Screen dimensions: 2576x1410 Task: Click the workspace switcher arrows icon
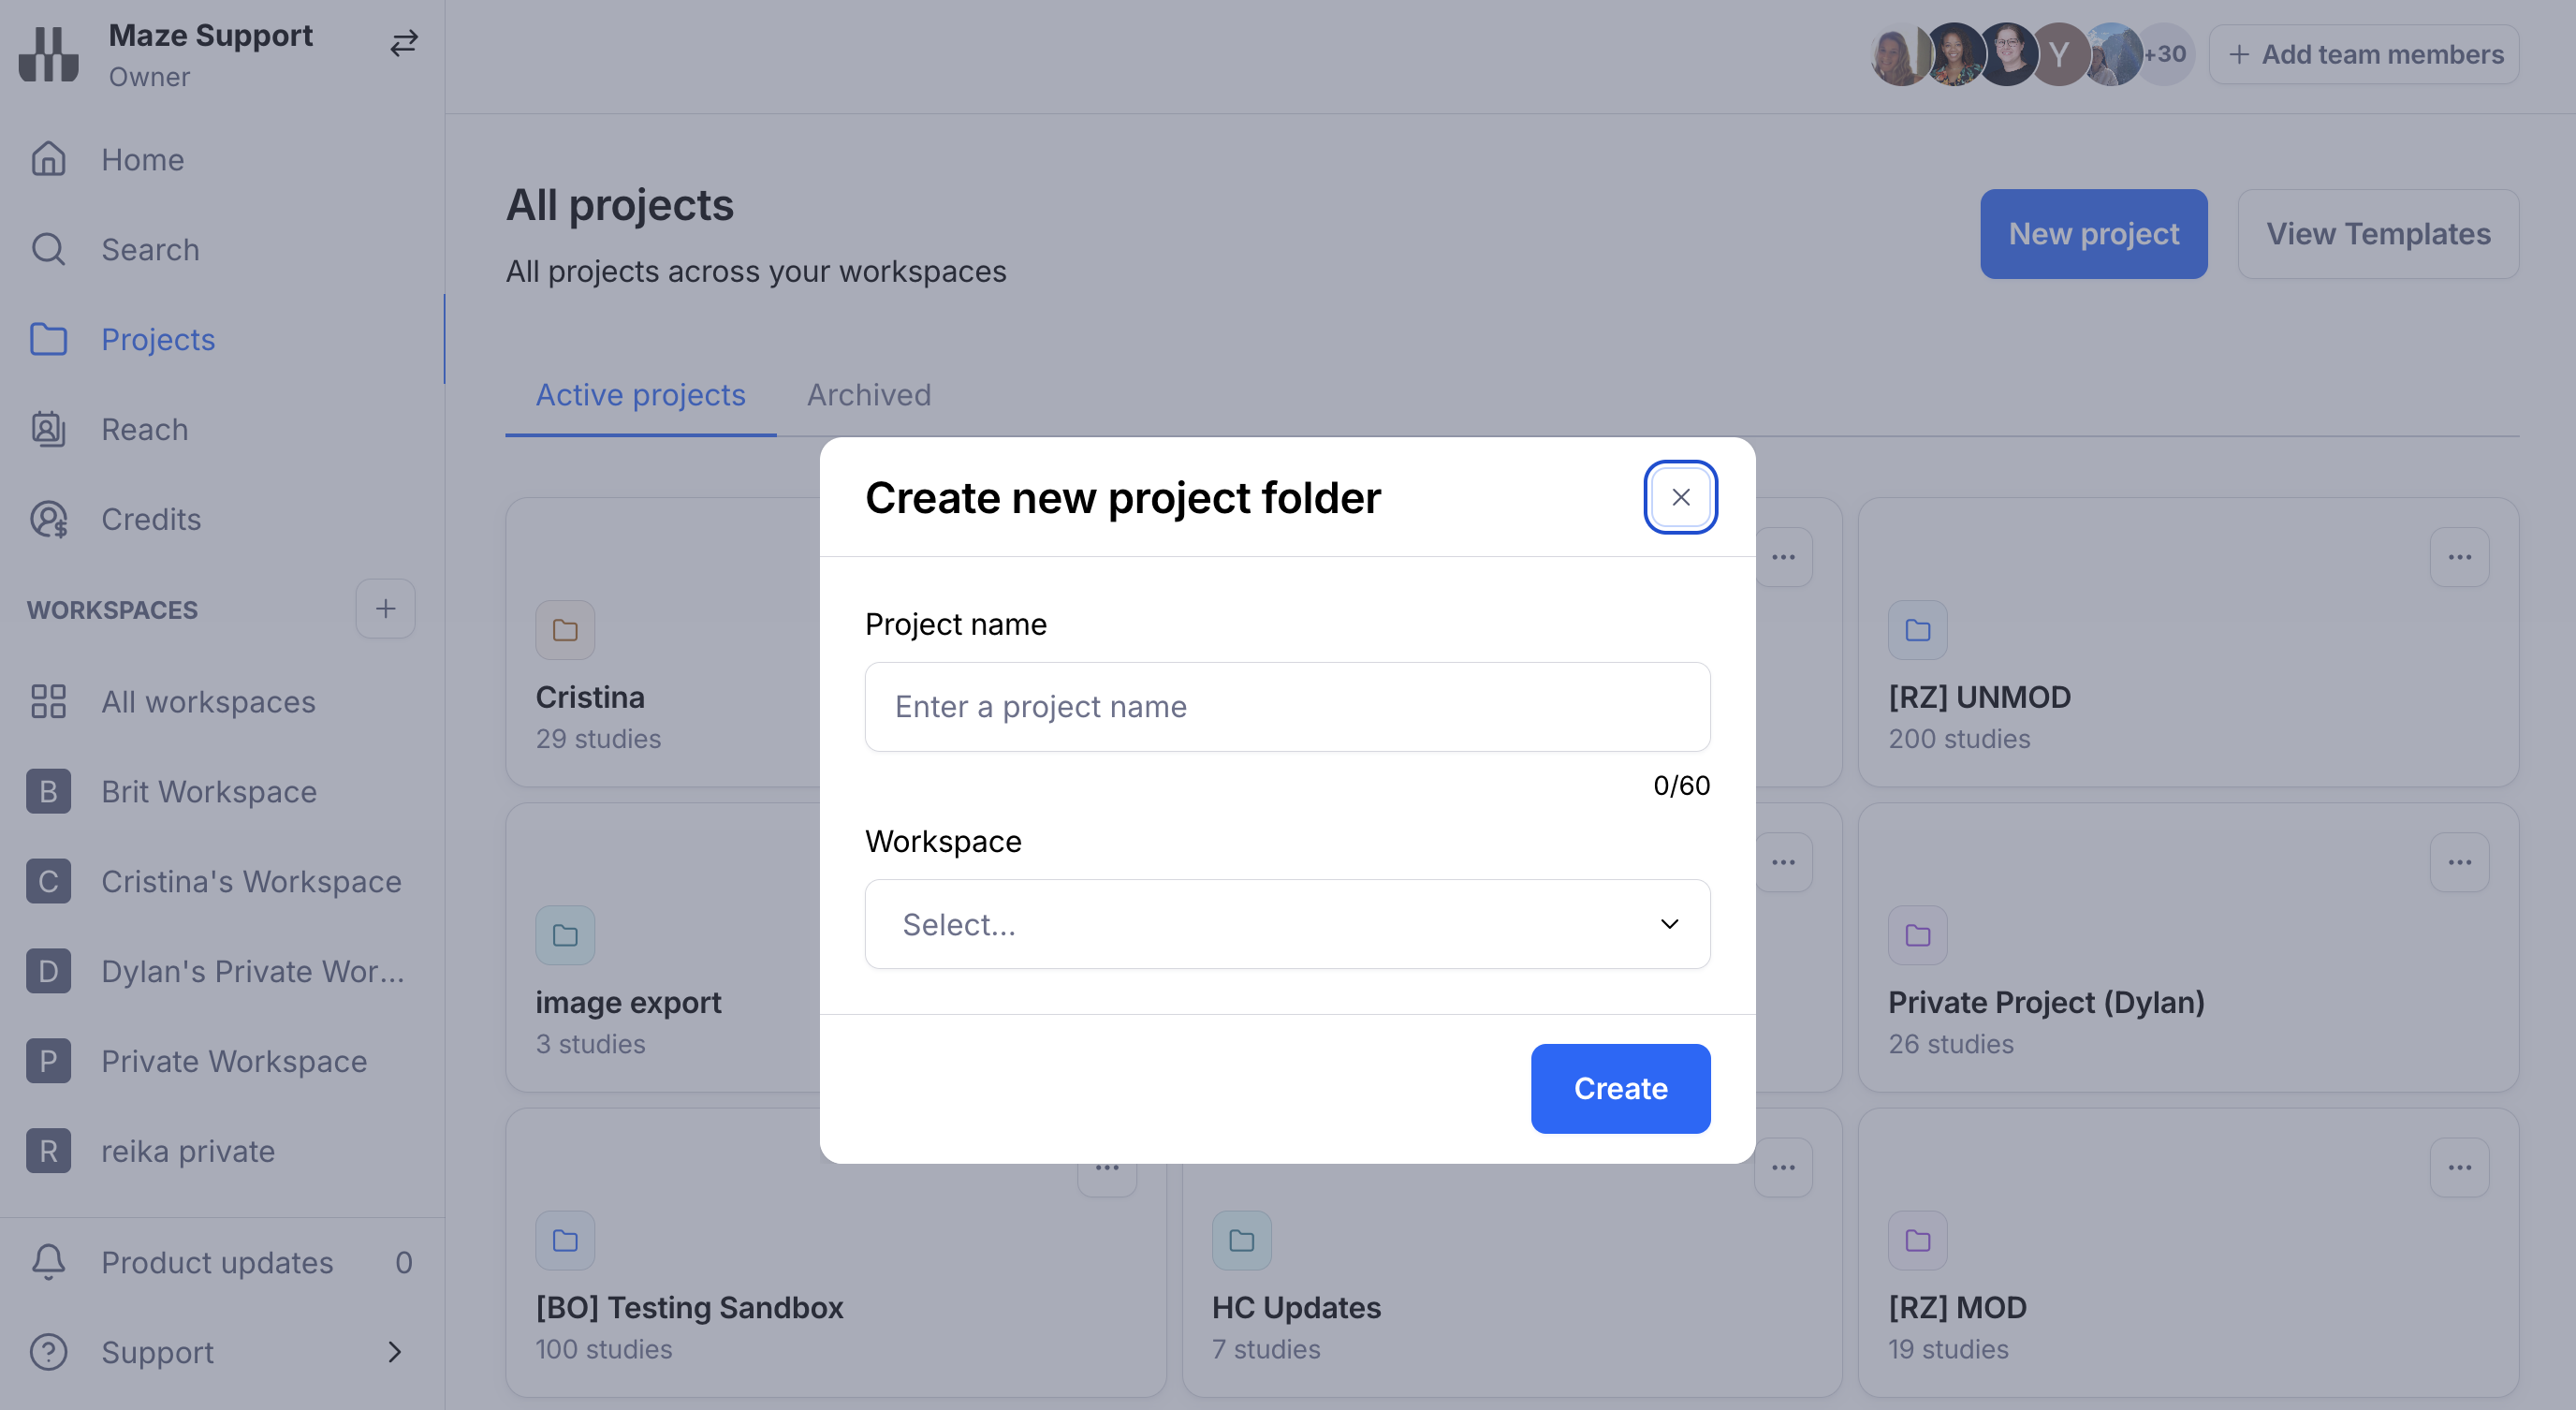pos(403,43)
